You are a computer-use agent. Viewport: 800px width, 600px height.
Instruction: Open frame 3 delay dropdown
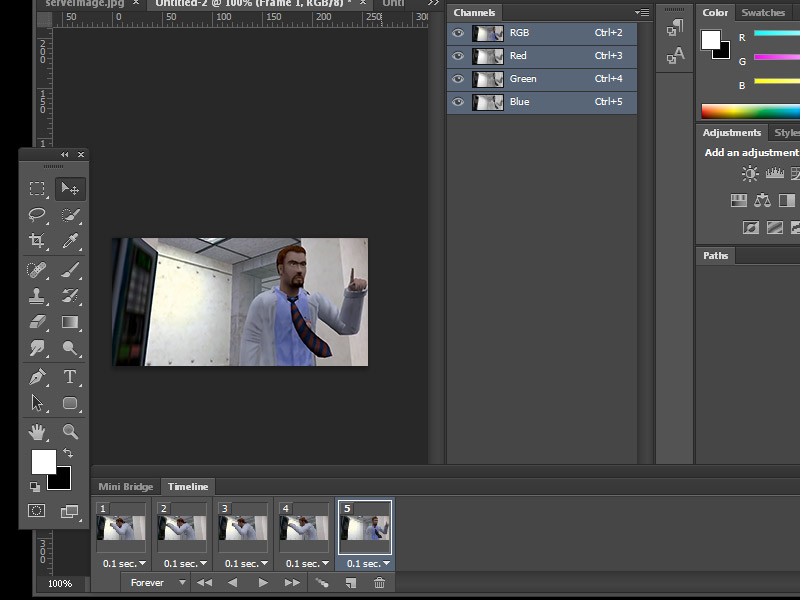[x=246, y=564]
